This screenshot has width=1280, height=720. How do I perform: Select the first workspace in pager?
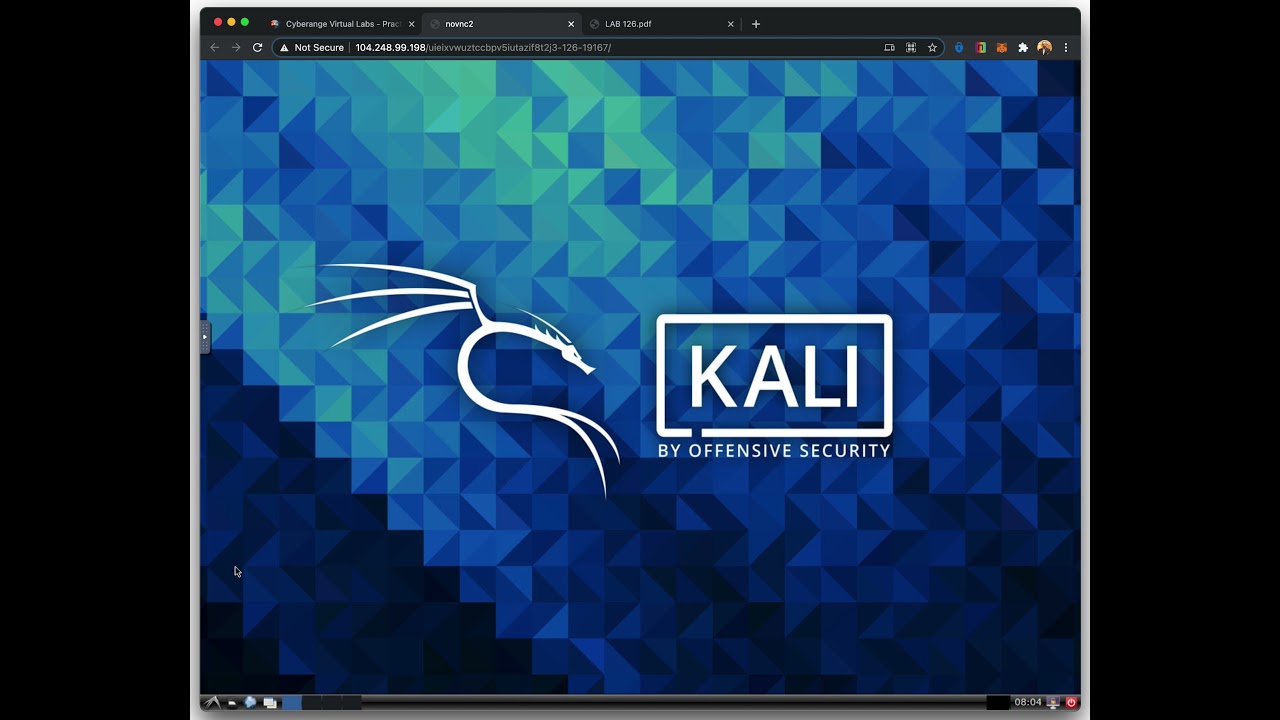pyautogui.click(x=292, y=703)
